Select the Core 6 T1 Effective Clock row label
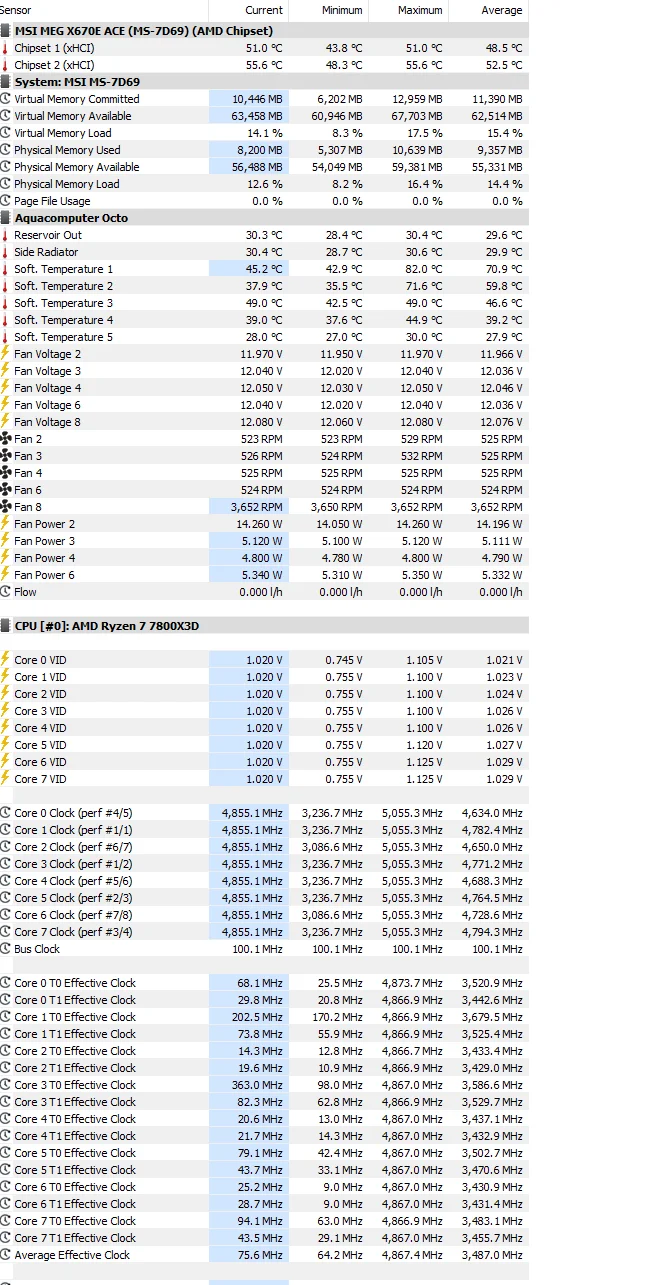670x1285 pixels. pos(75,1204)
